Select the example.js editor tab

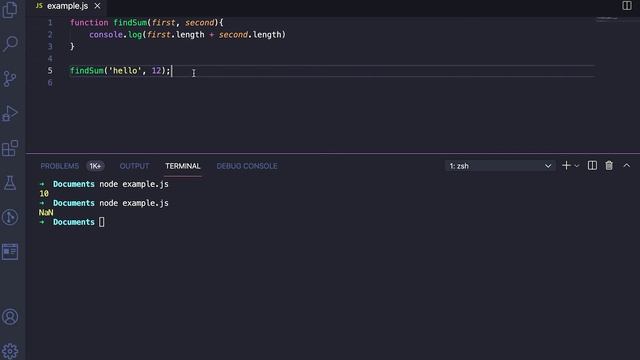pyautogui.click(x=67, y=6)
